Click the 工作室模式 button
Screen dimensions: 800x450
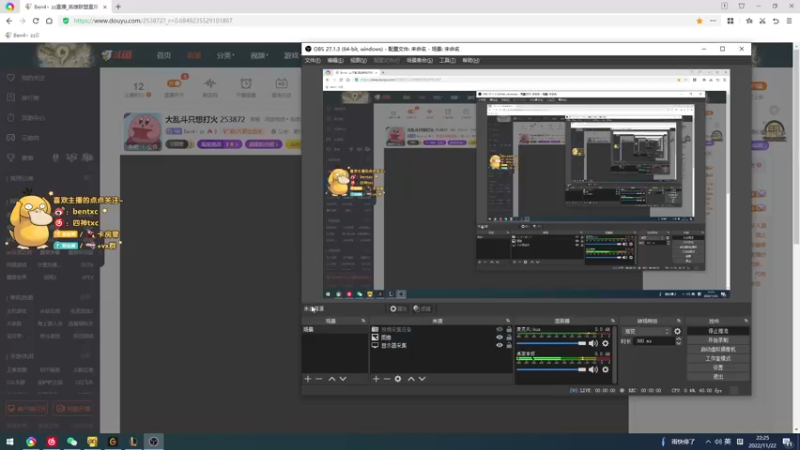tap(718, 359)
